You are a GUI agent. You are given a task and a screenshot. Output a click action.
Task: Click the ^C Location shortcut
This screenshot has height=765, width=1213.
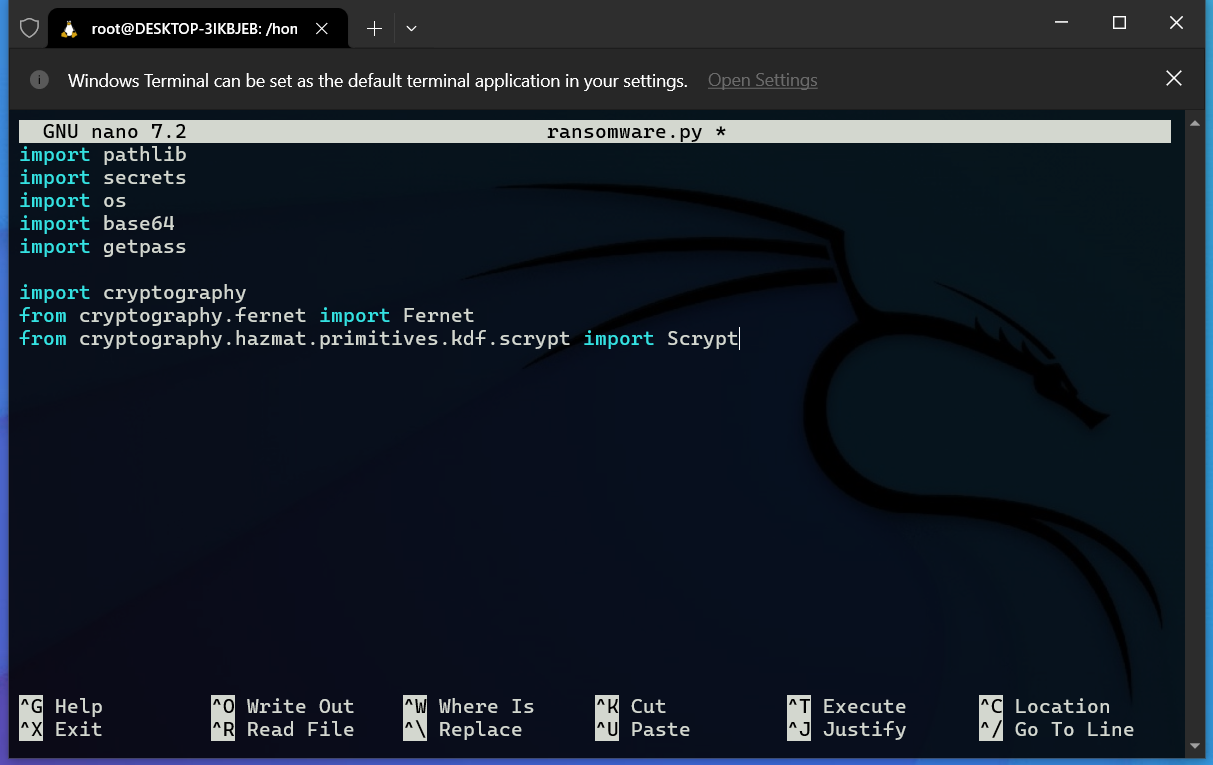pos(1045,706)
